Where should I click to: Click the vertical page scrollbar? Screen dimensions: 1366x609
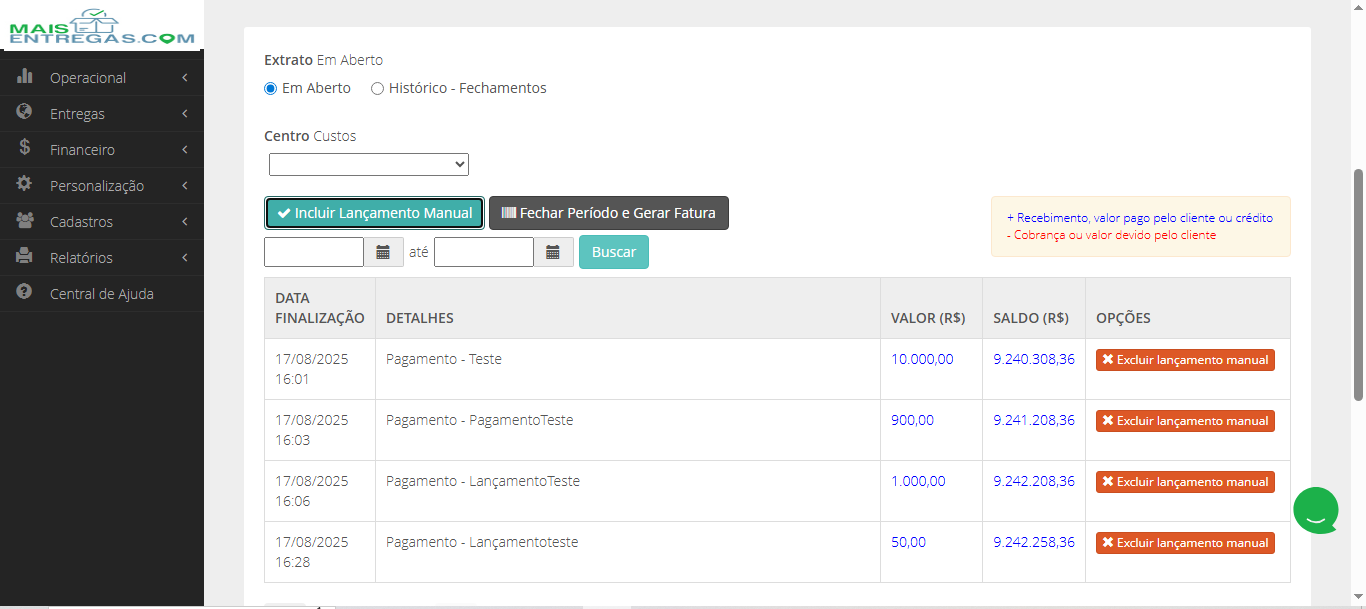point(1358,285)
